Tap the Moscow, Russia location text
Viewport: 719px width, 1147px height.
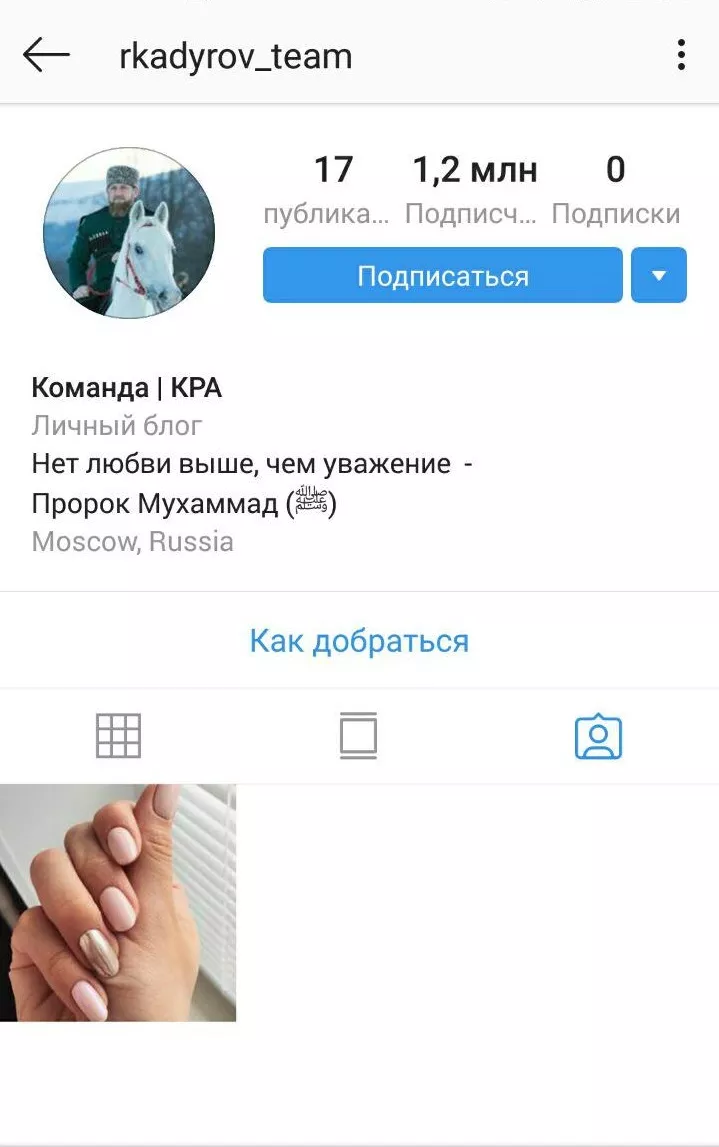132,542
